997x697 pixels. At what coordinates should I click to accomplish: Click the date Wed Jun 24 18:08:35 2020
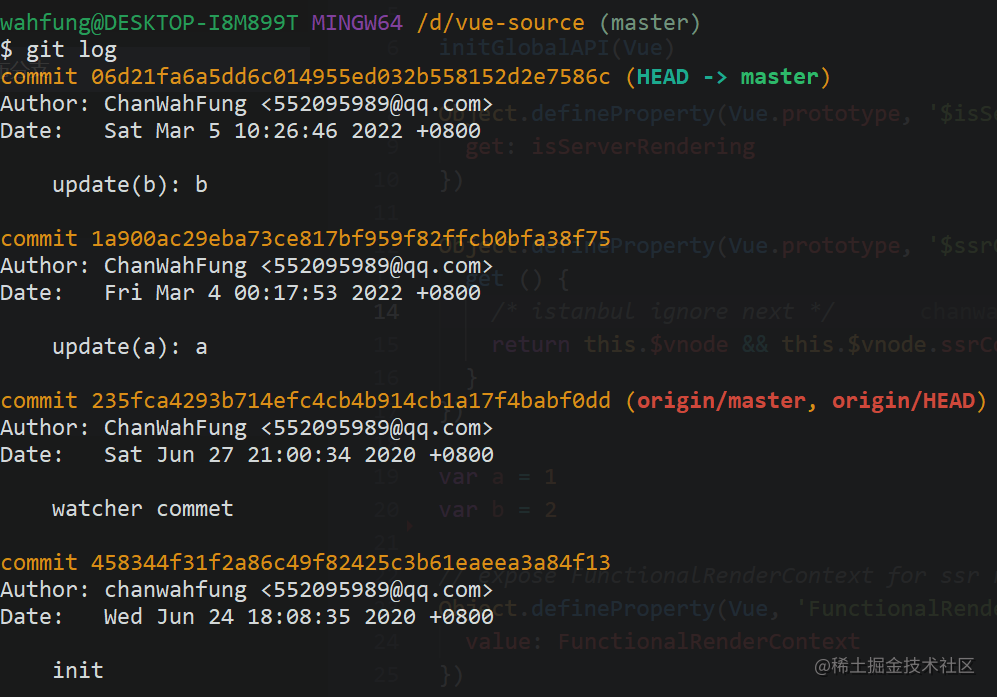(259, 616)
